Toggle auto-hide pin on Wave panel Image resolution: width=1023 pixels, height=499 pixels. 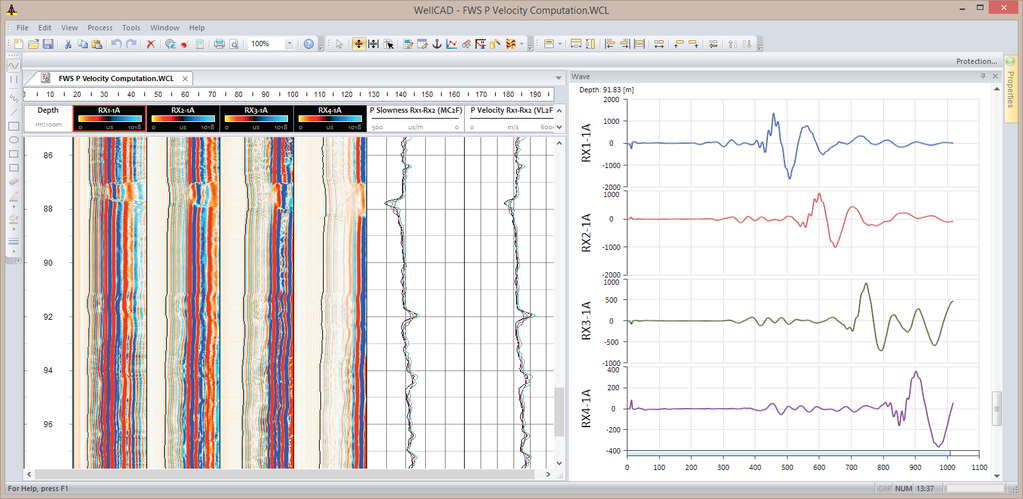(983, 76)
